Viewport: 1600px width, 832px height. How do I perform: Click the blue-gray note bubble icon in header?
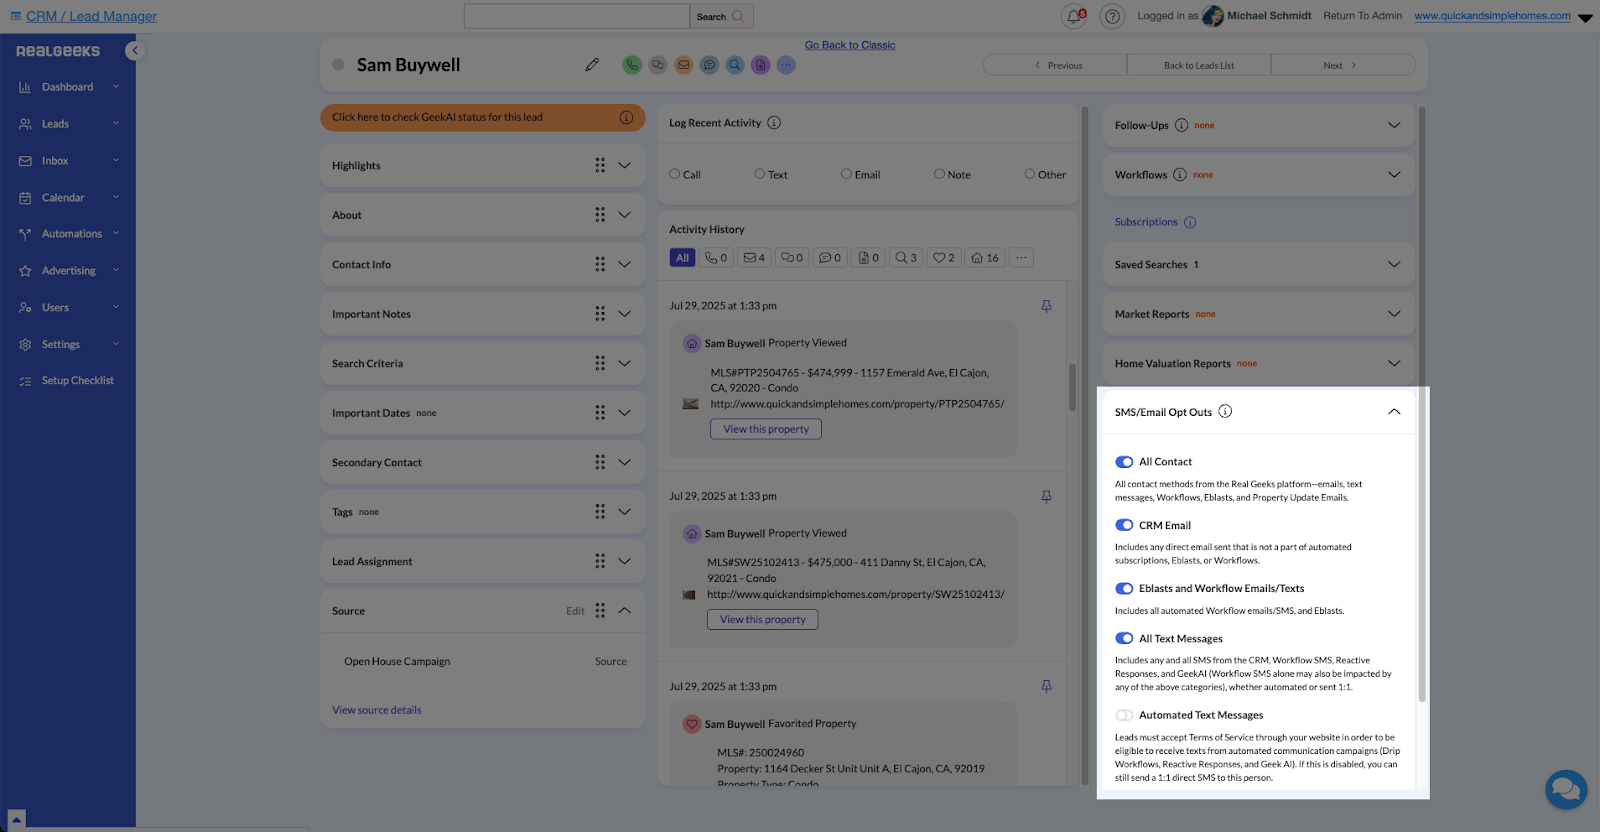click(x=709, y=65)
